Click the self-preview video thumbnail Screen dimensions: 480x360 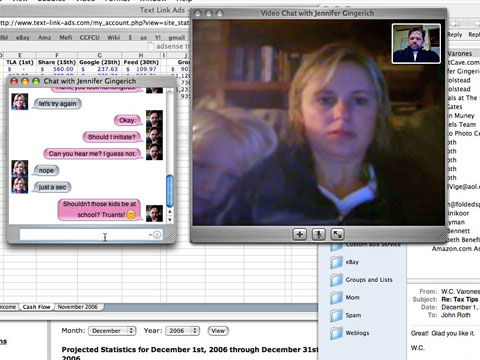tap(416, 43)
